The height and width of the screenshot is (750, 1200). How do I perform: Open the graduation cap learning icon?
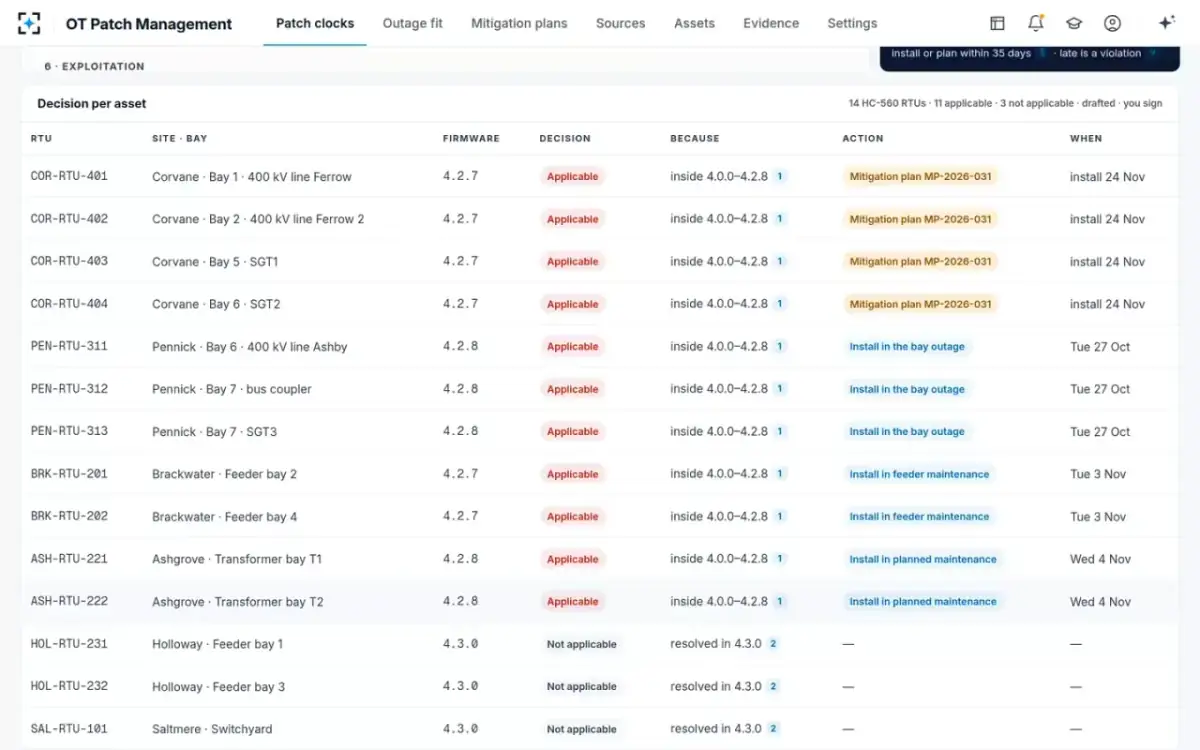[1074, 23]
